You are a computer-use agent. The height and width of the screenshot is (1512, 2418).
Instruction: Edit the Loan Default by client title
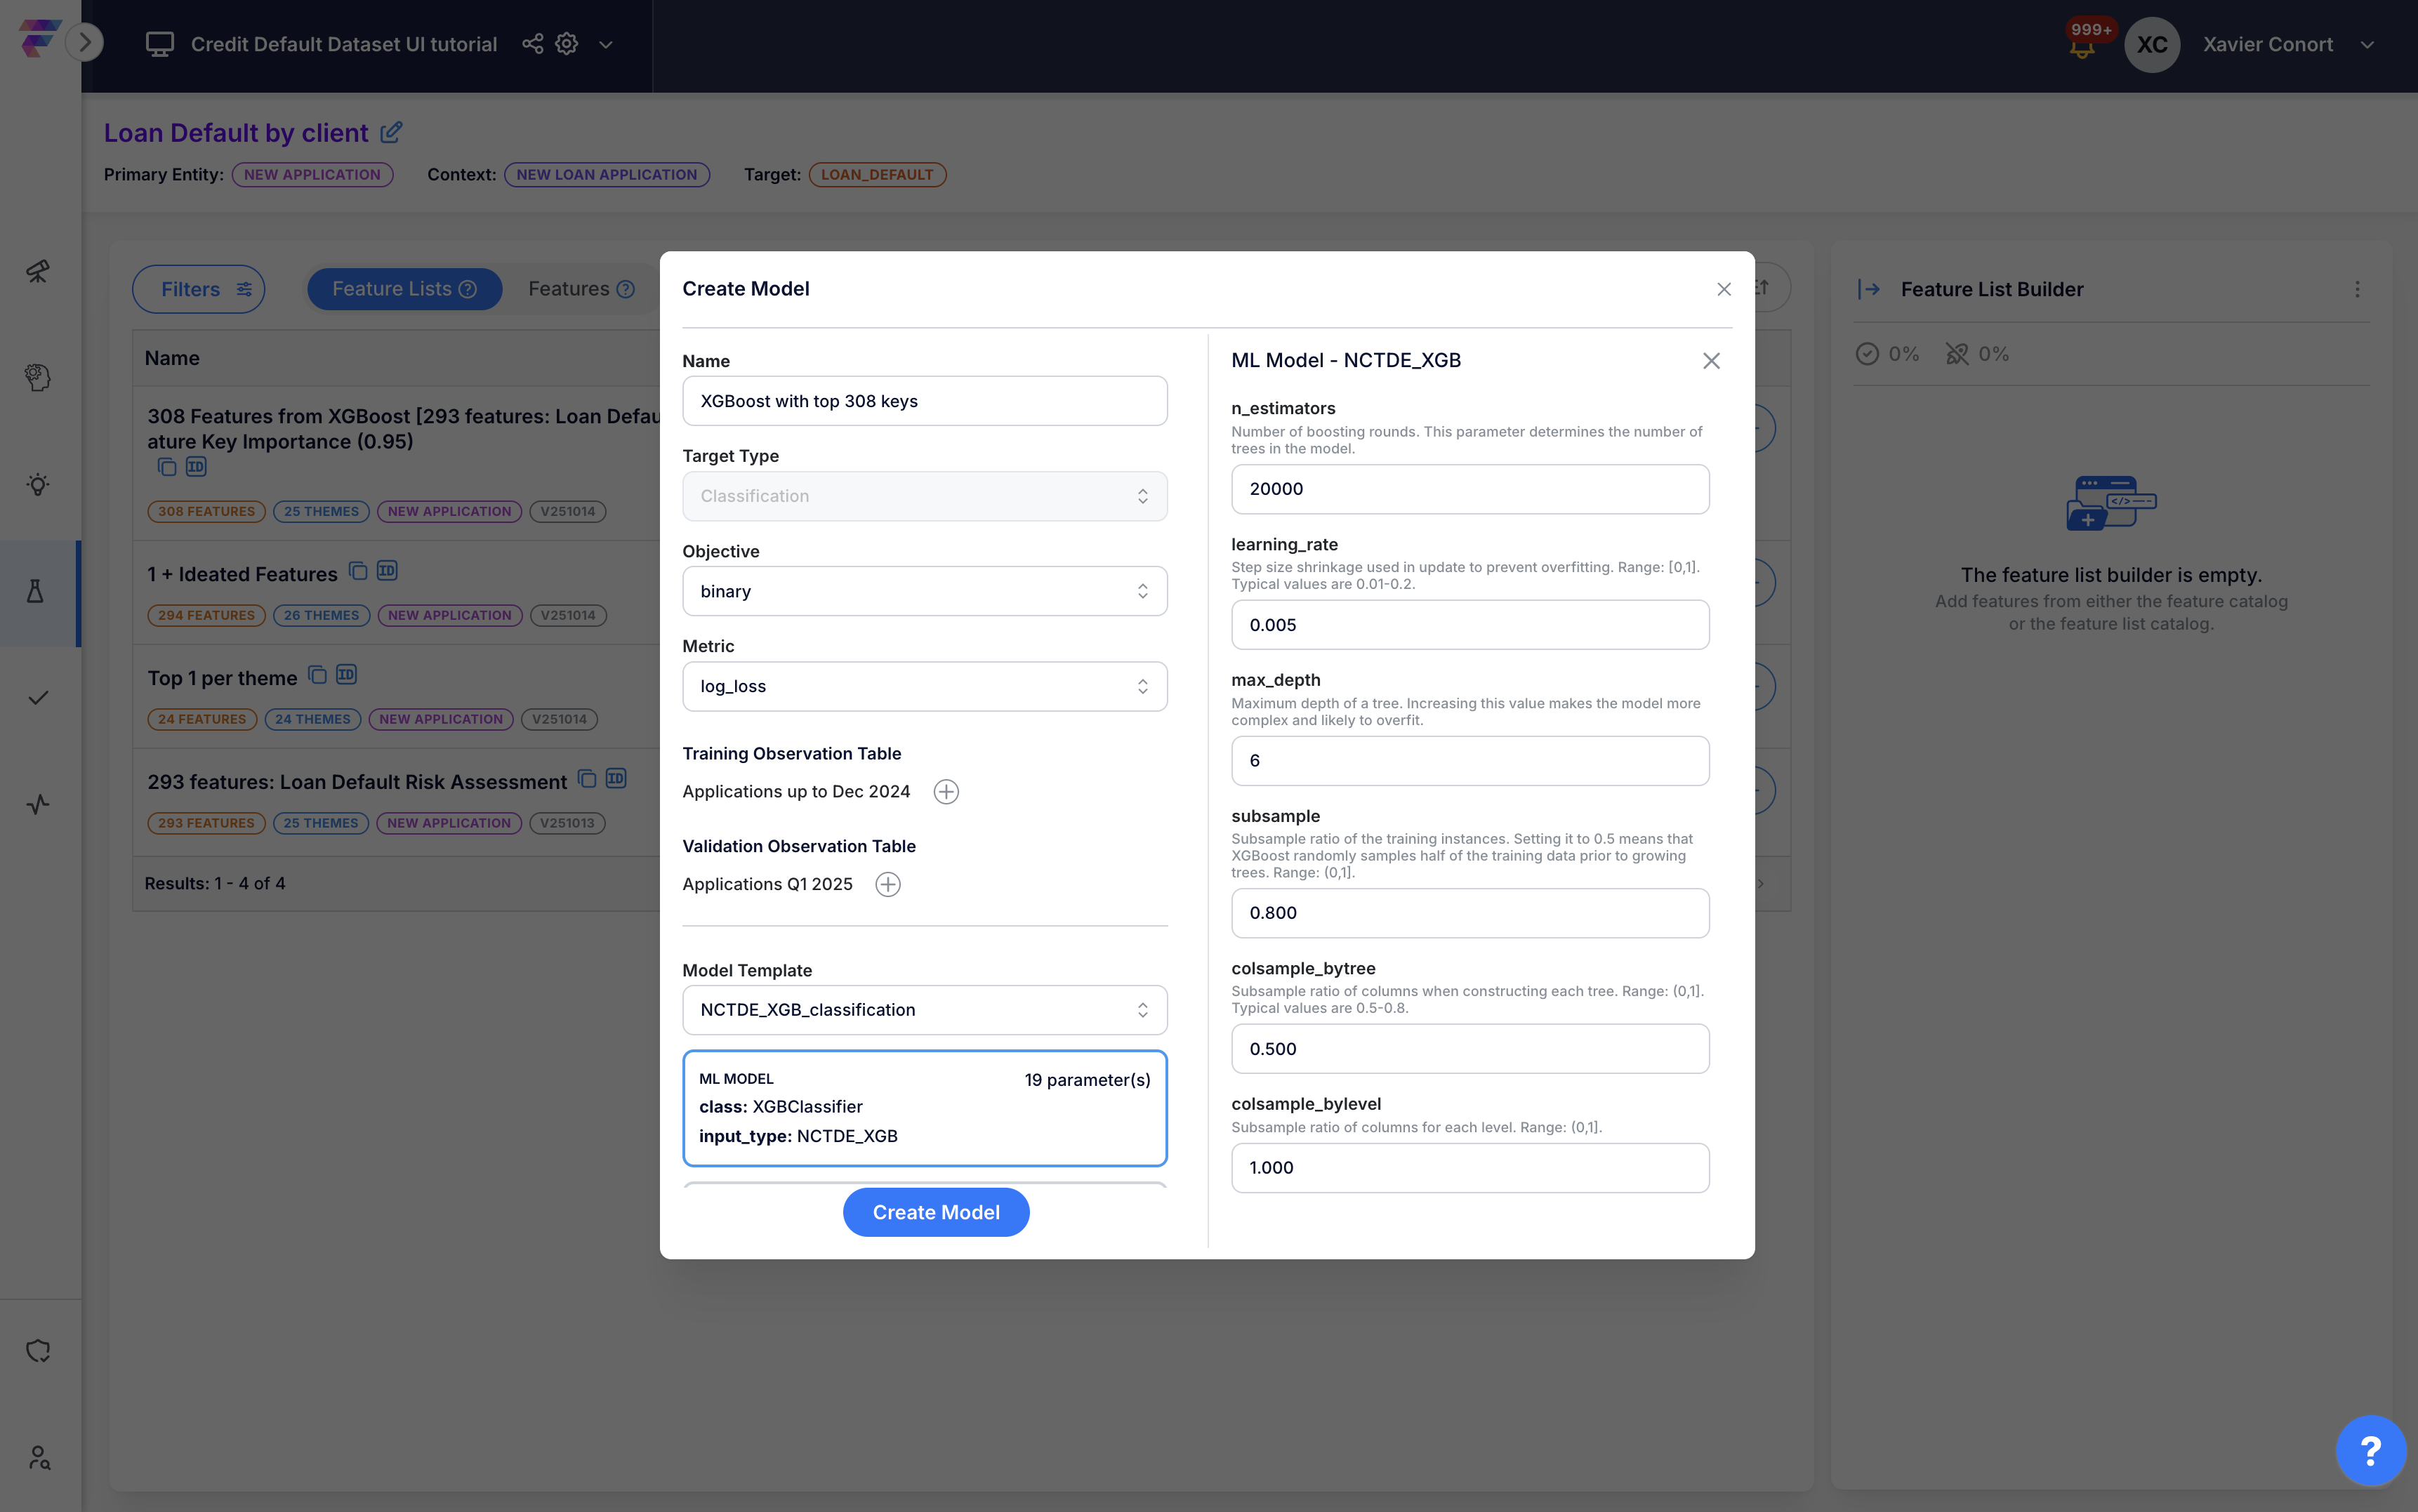coord(392,132)
